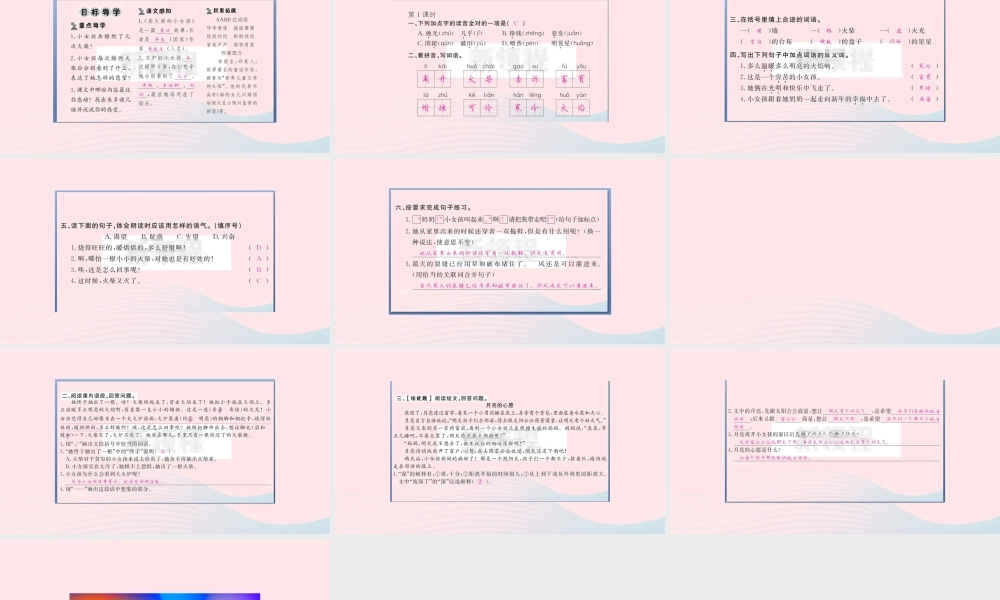Click the '五、读下面的句子' heading text
Image resolution: width=1000 pixels, height=600 pixels.
[x=151, y=226]
